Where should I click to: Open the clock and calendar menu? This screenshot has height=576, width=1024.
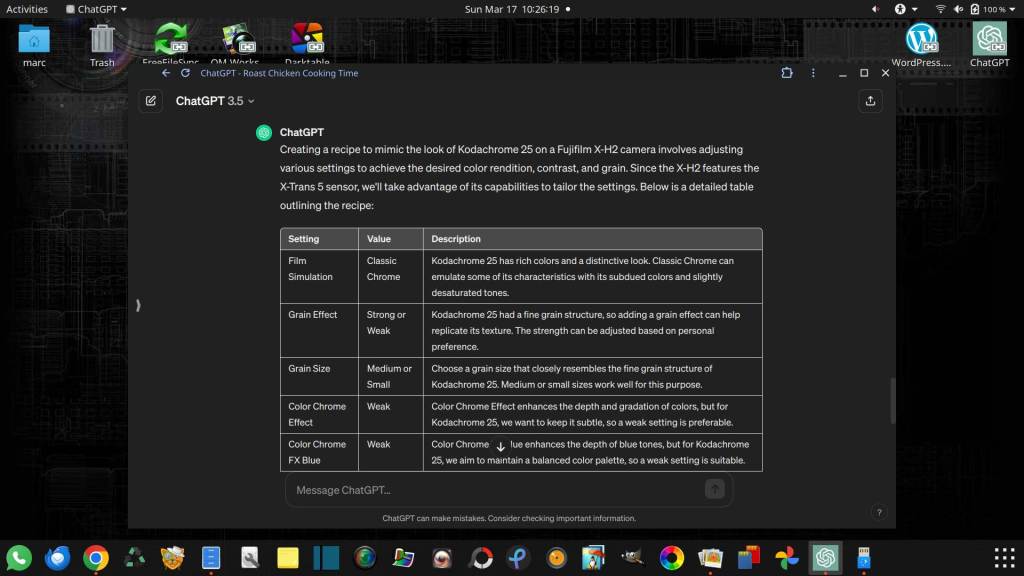coord(512,9)
